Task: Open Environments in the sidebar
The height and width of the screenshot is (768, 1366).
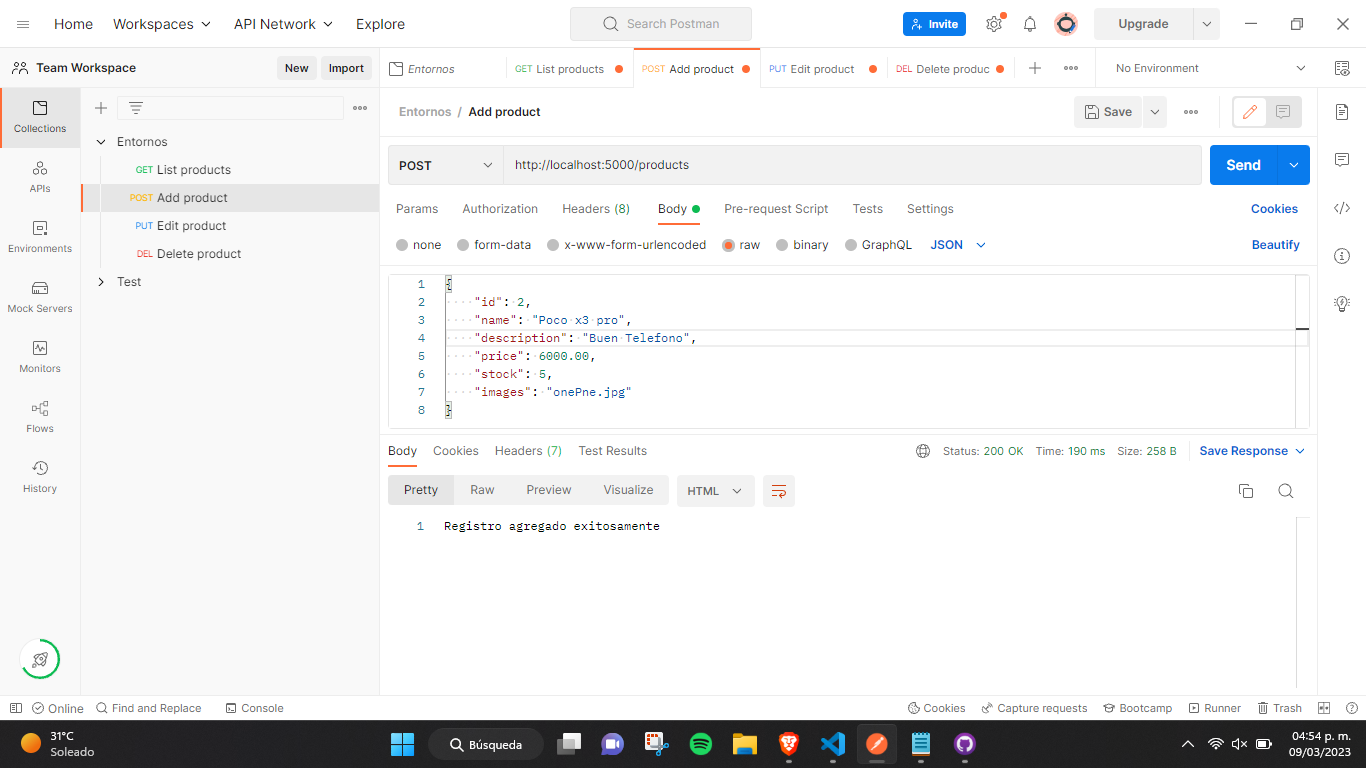Action: point(40,237)
